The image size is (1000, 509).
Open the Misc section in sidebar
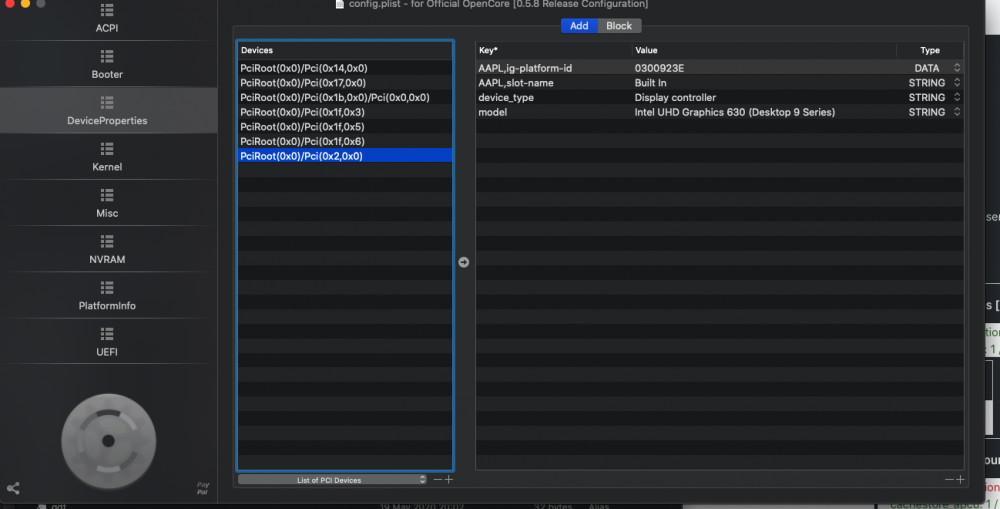(107, 203)
